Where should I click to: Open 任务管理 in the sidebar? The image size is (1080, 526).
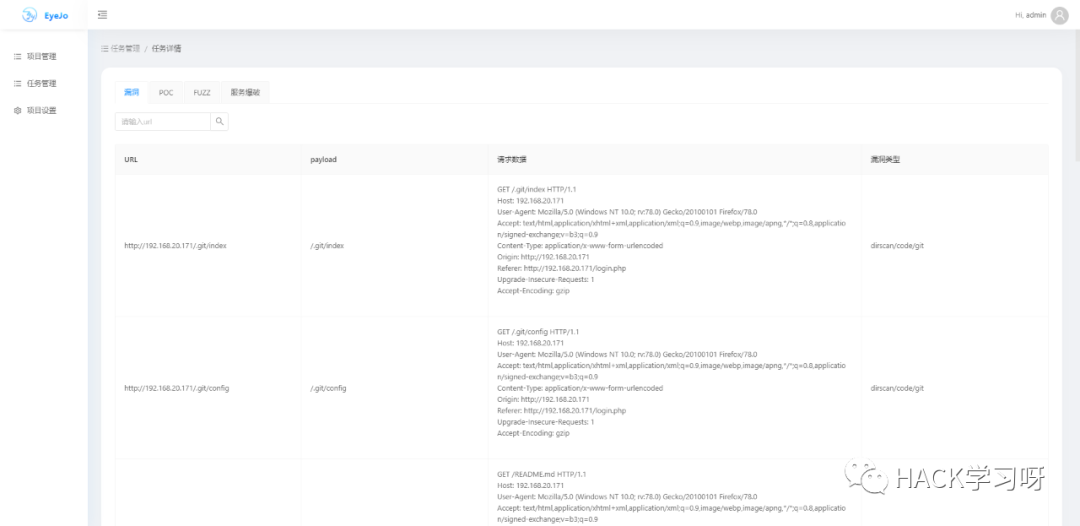(x=35, y=83)
